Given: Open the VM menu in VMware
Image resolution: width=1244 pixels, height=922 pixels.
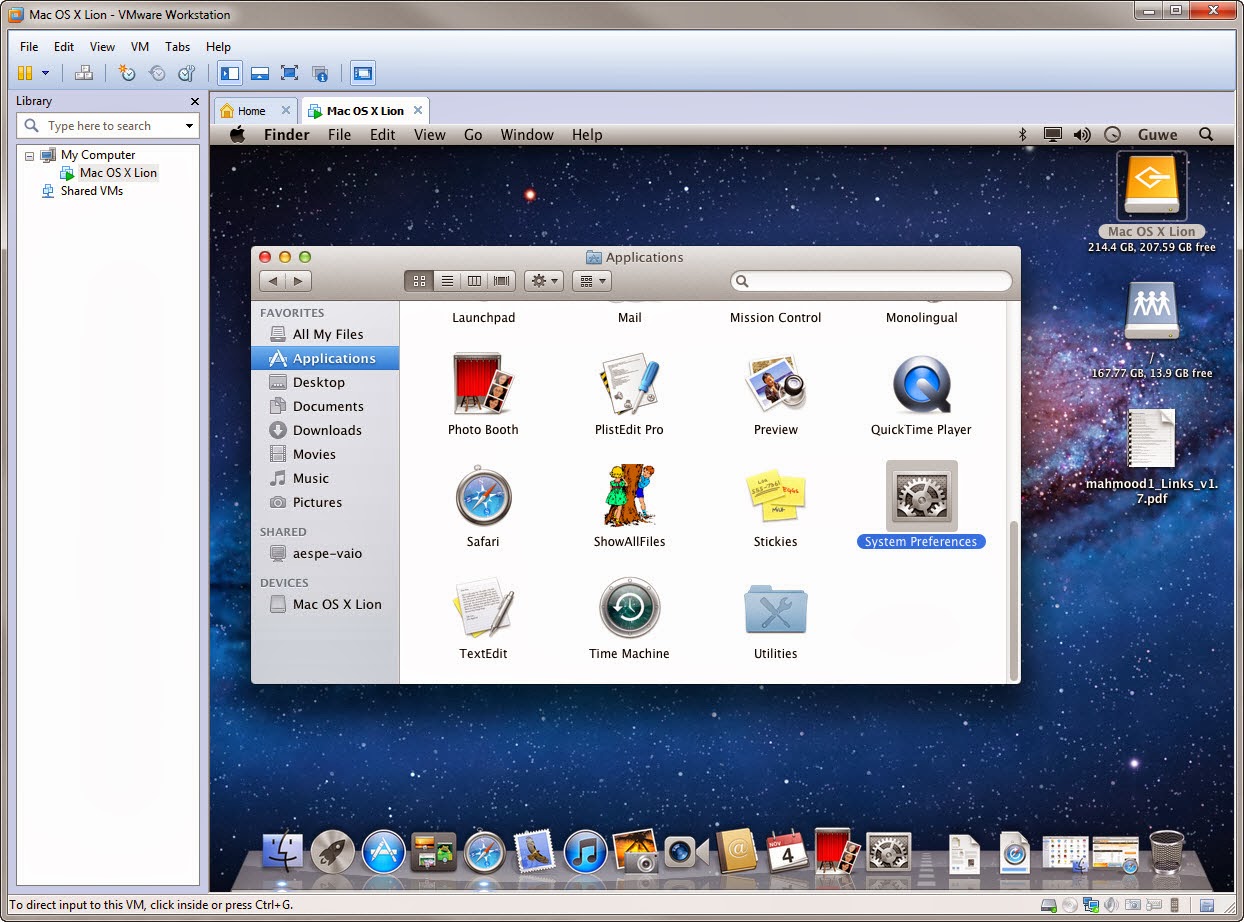Looking at the screenshot, I should tap(139, 46).
